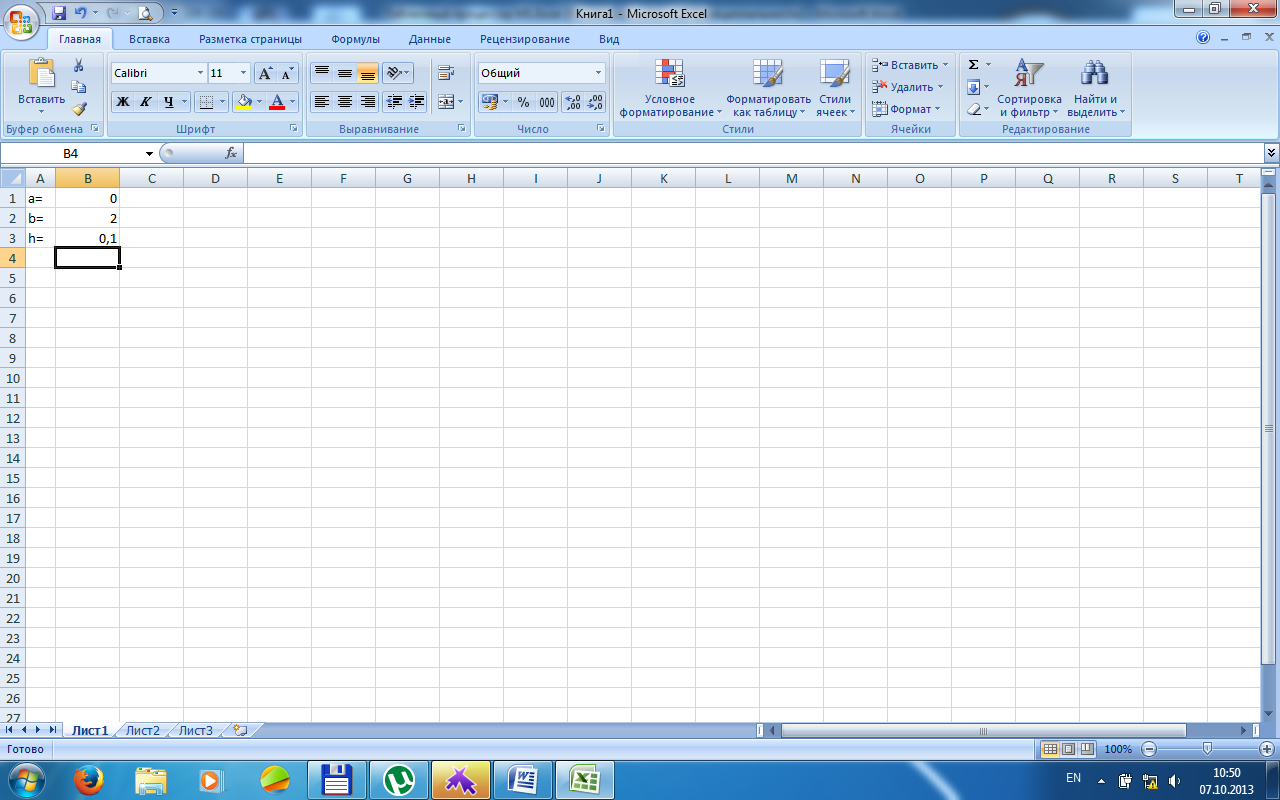Toggle italic (К) formatting
1280x800 pixels.
[145, 102]
